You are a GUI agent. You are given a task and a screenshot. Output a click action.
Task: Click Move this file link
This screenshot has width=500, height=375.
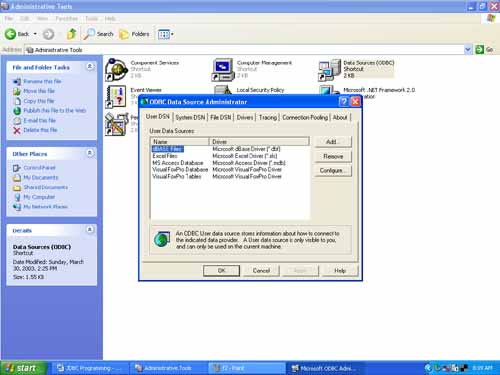pyautogui.click(x=39, y=91)
